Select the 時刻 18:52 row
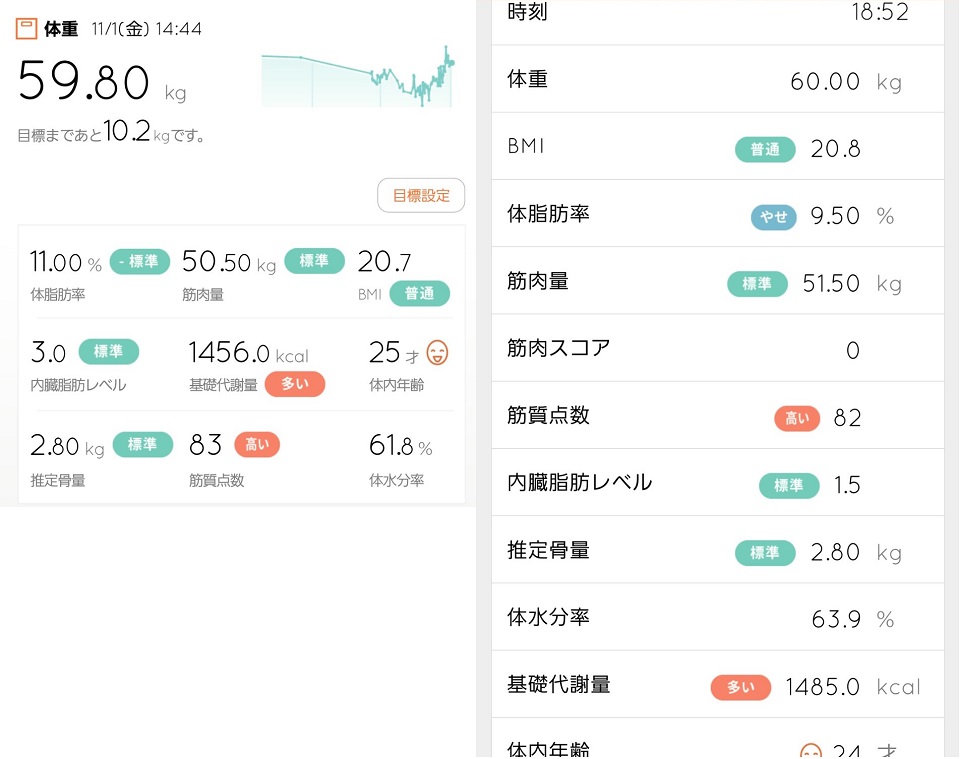Screen dimensions: 960x759 point(718,18)
